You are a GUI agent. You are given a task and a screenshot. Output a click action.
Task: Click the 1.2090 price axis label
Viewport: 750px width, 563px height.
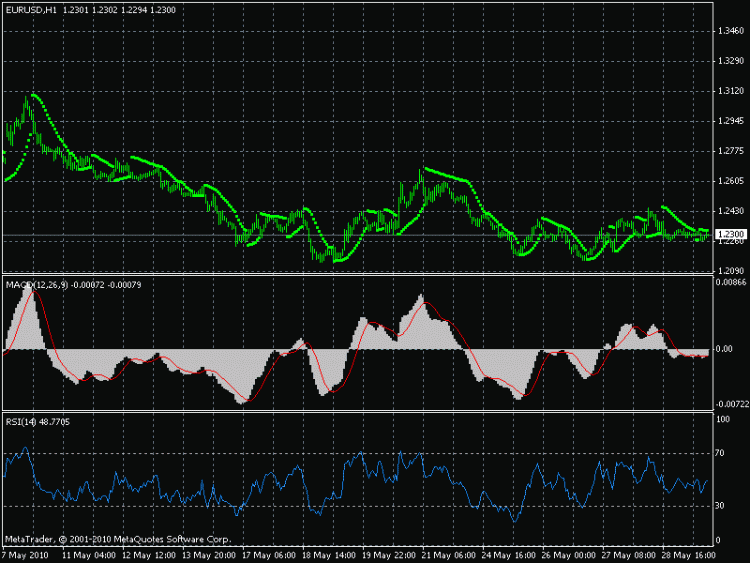pyautogui.click(x=731, y=271)
